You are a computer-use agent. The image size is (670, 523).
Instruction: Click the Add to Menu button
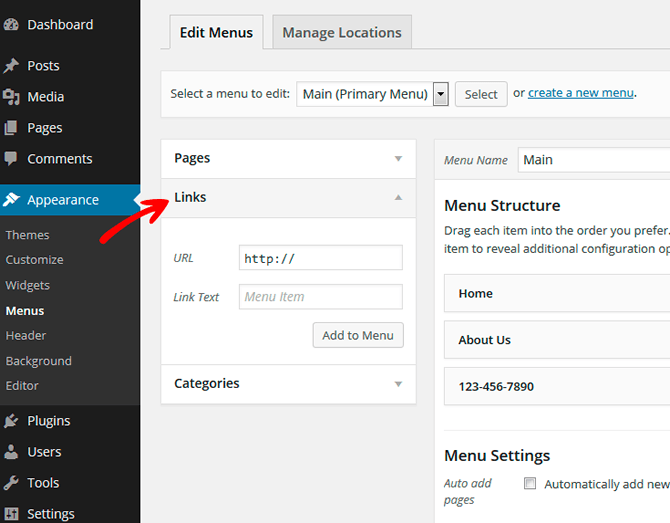tap(358, 335)
